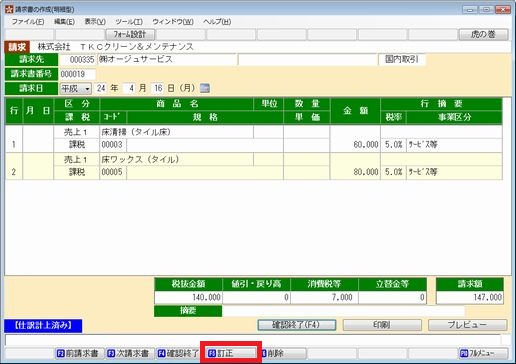Image resolution: width=516 pixels, height=364 pixels.
Task: Click row 2 課税 cell
Action: (76, 172)
